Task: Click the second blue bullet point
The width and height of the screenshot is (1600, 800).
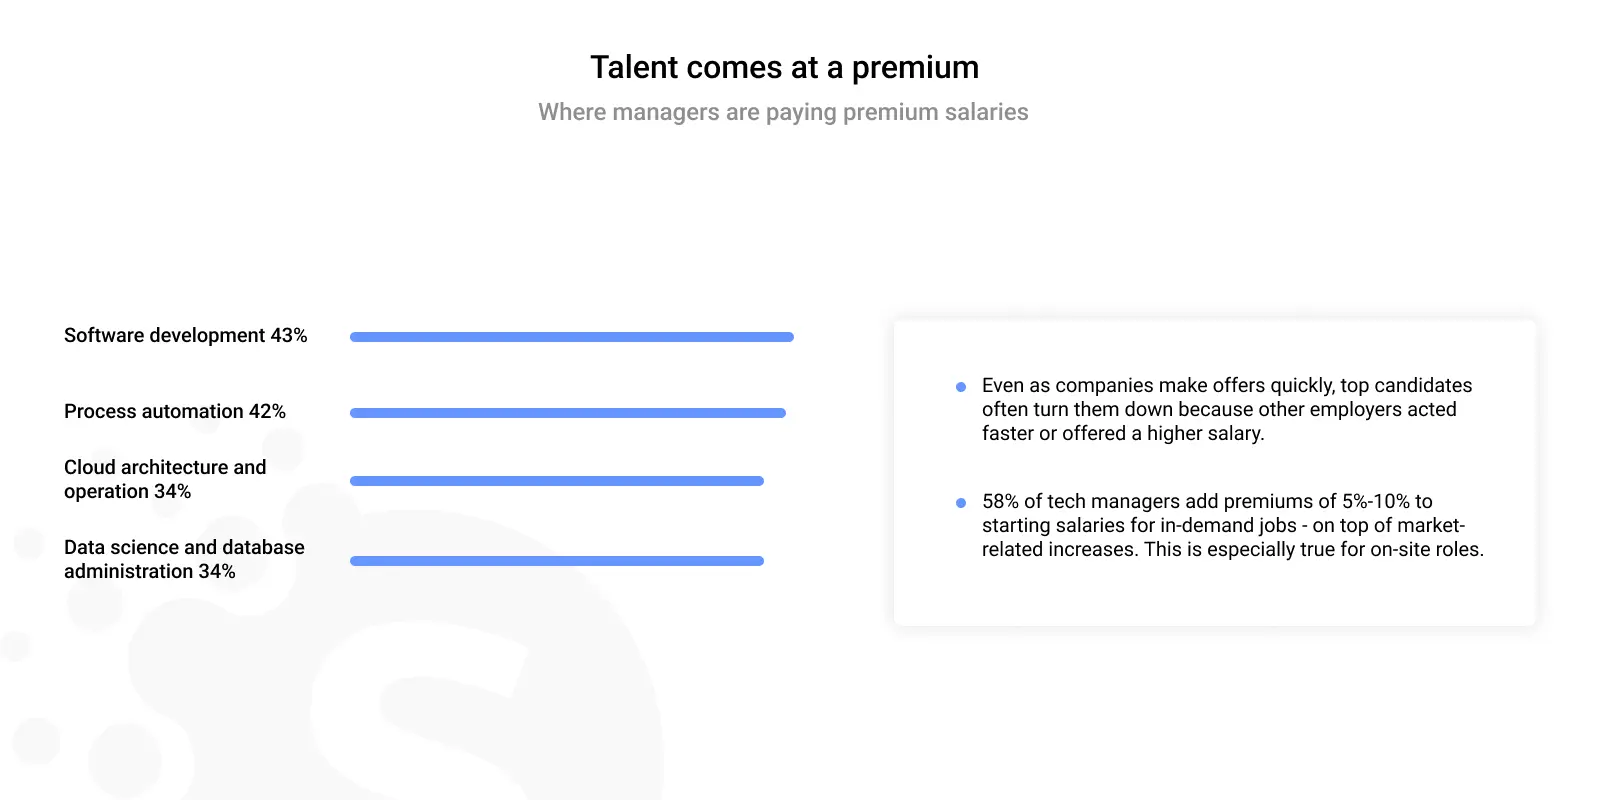Action: 961,503
